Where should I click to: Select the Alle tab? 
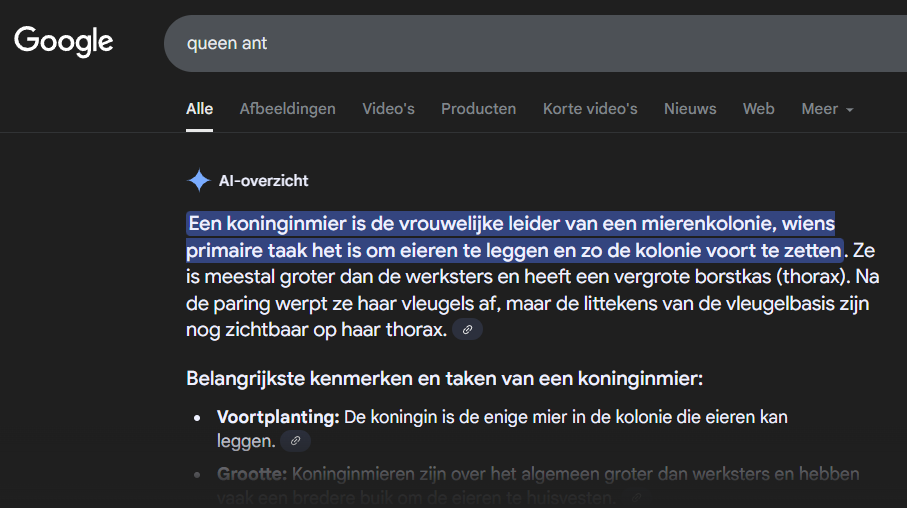click(x=199, y=109)
